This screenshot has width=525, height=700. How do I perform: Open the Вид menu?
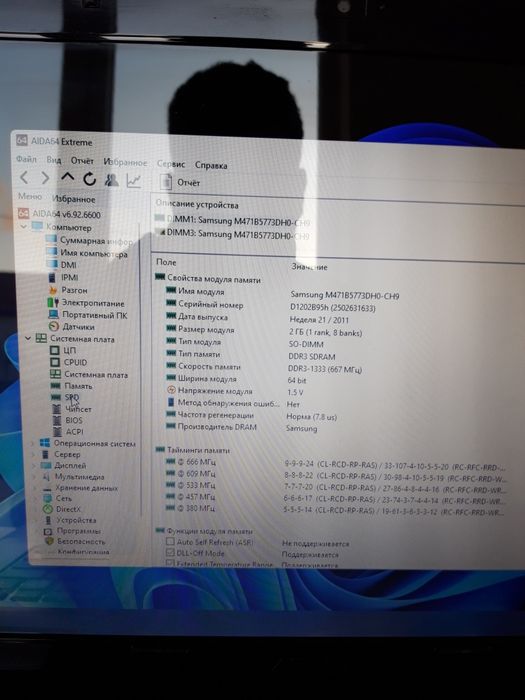pos(54,159)
